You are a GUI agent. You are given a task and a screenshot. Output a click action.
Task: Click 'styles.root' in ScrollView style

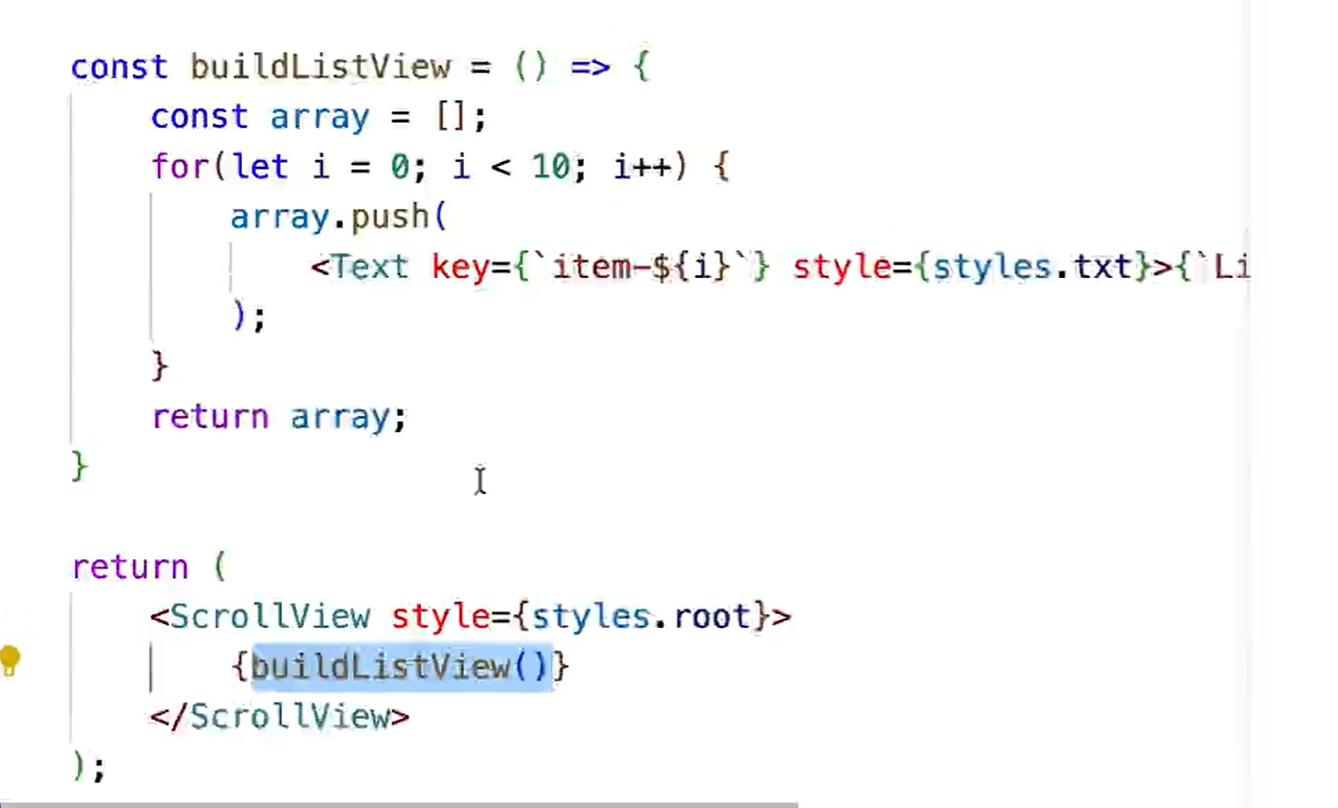(x=640, y=617)
